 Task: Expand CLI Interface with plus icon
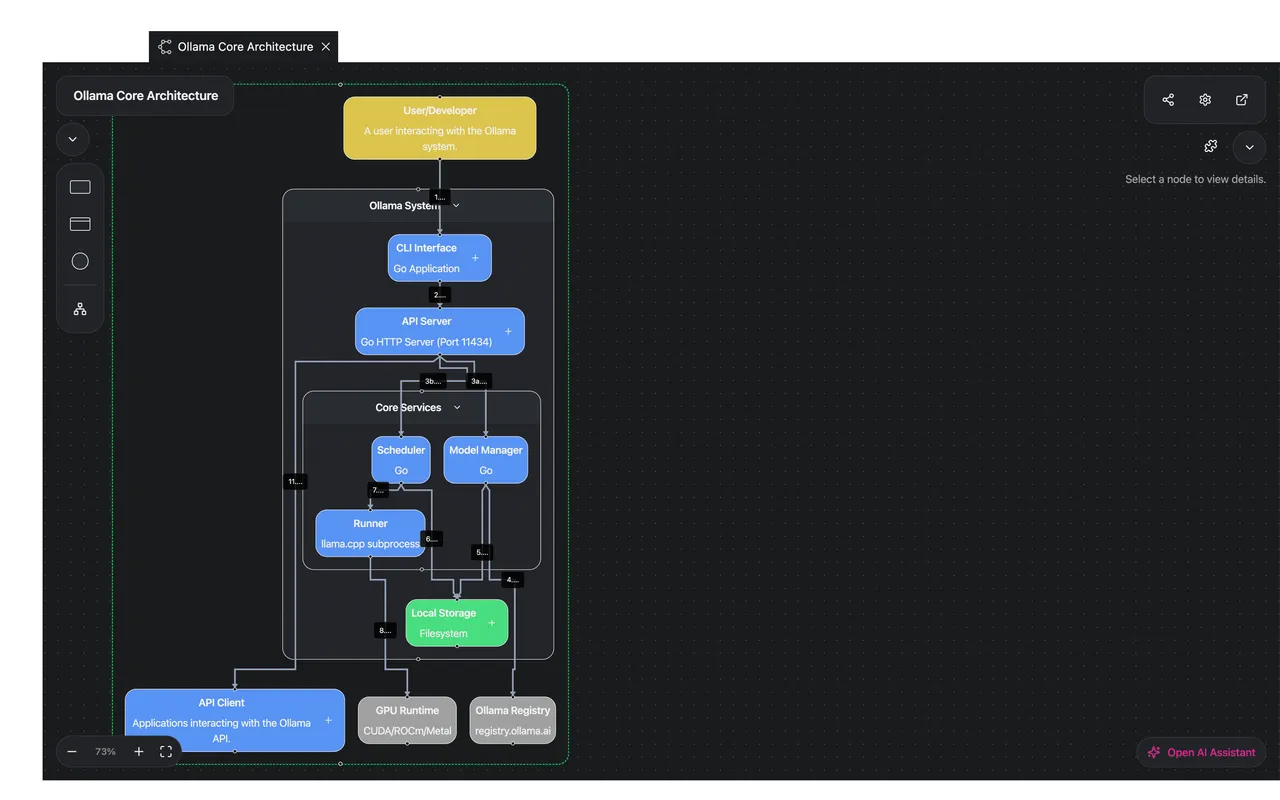click(475, 258)
